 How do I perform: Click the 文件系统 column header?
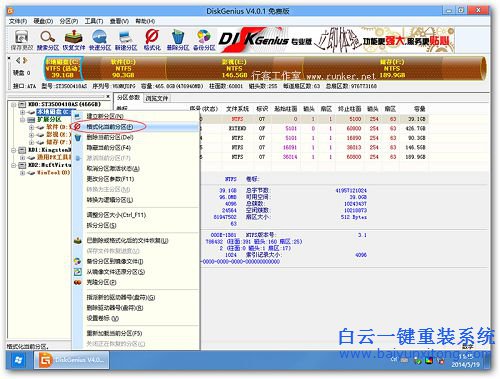click(x=237, y=109)
